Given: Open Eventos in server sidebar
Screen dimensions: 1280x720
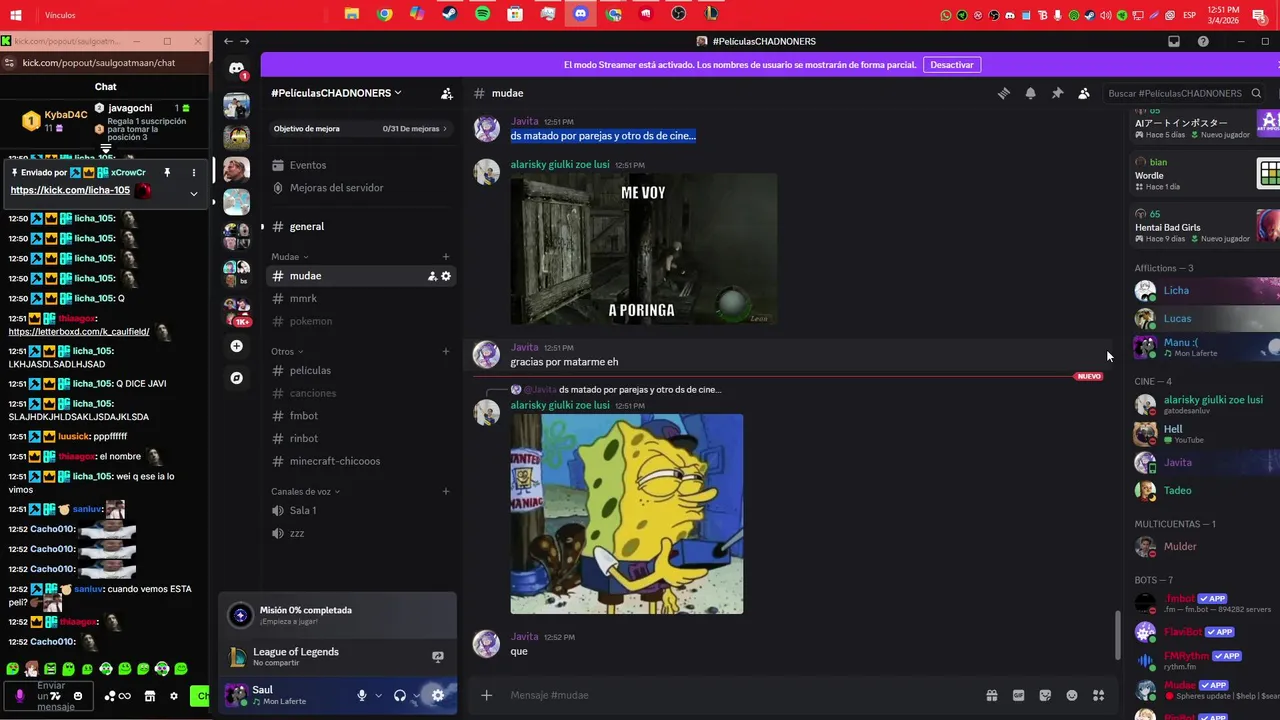Looking at the screenshot, I should (x=360, y=165).
